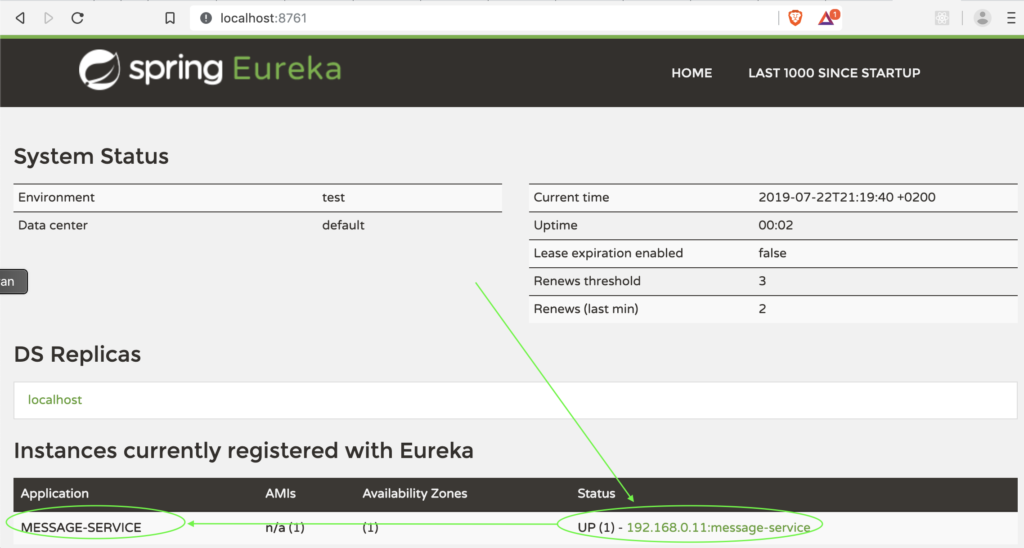Image resolution: width=1024 pixels, height=548 pixels.
Task: Open the localhost replica link
Action: pyautogui.click(x=55, y=400)
